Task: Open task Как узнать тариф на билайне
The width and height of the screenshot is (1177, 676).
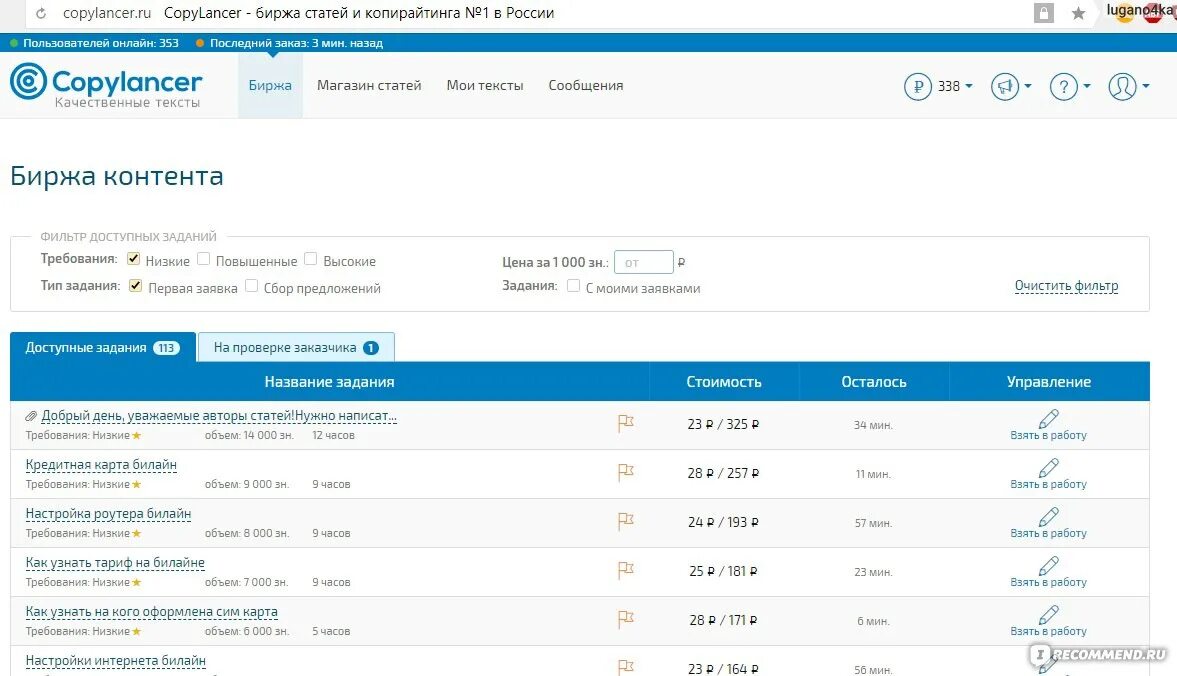Action: pyautogui.click(x=115, y=563)
